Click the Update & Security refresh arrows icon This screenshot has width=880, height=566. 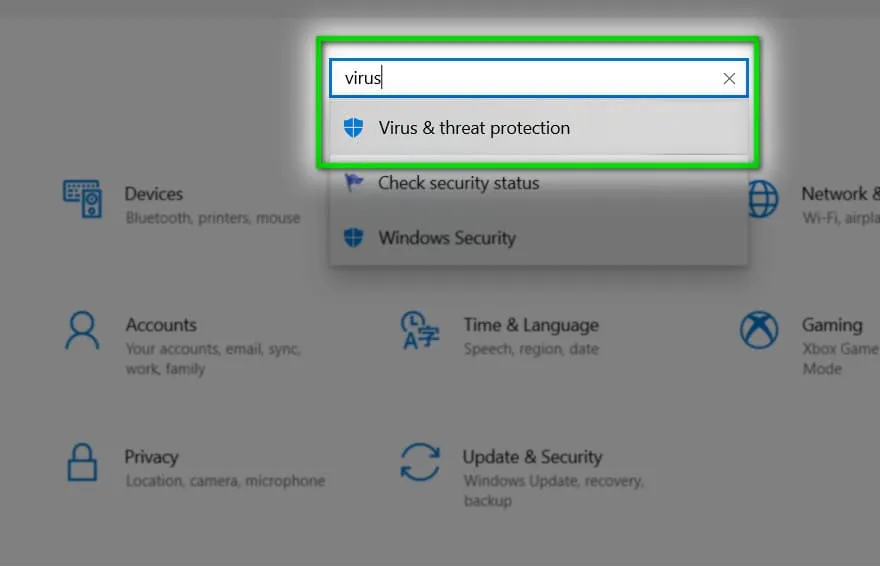pos(420,462)
